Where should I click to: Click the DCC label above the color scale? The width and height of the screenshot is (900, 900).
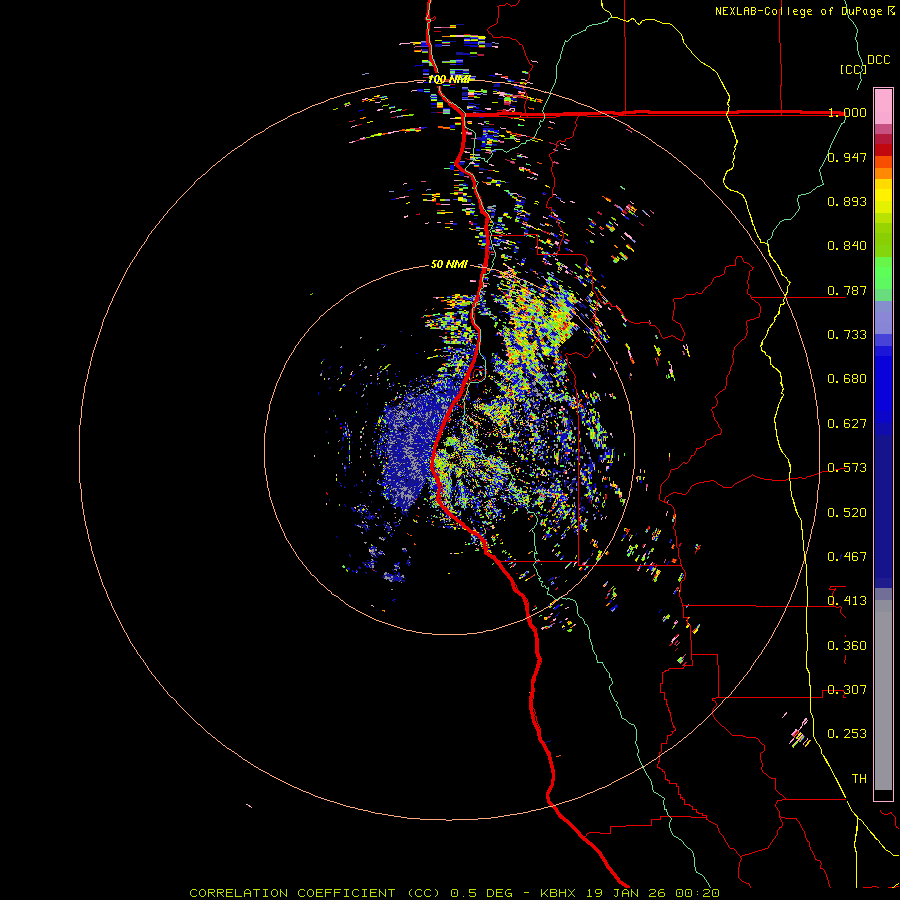click(879, 60)
